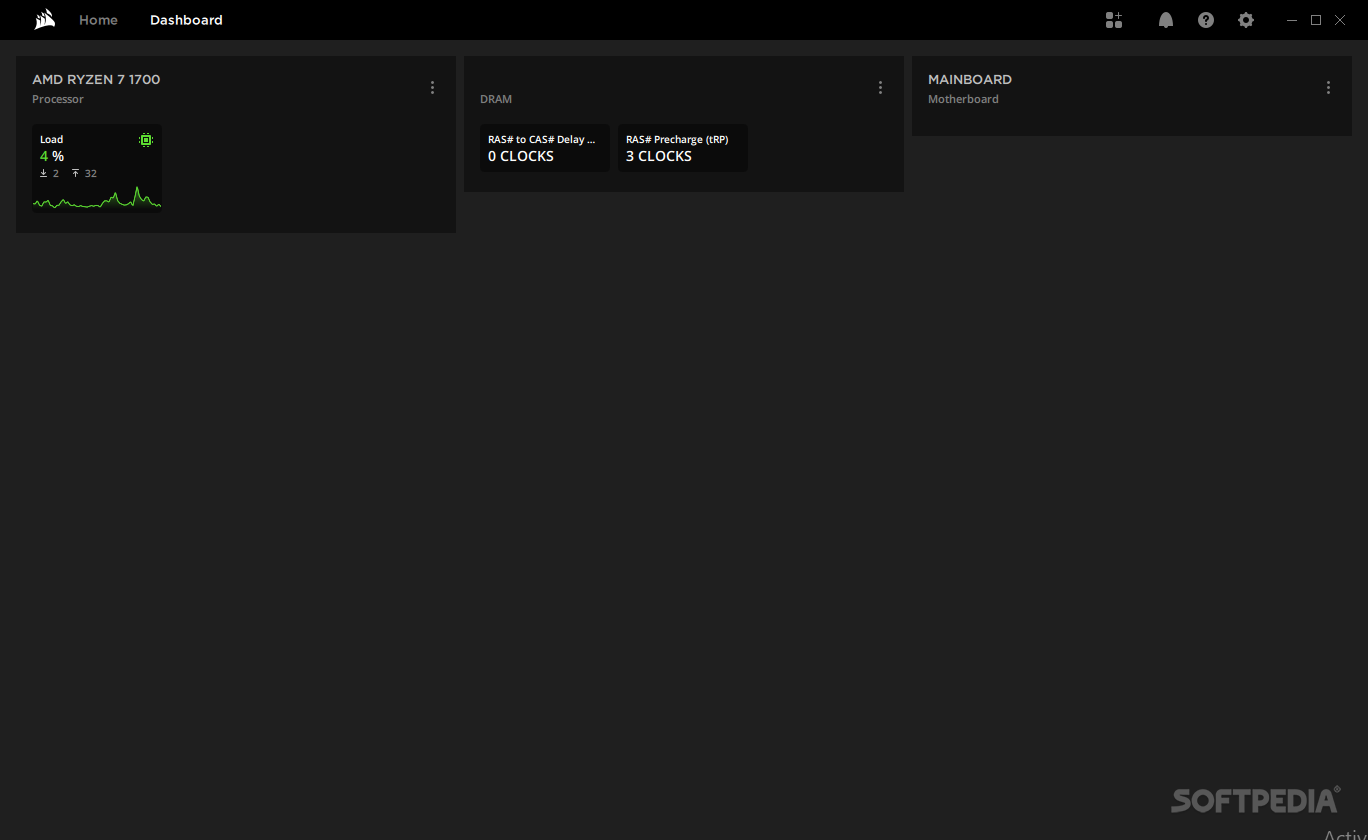
Task: Open AMD Ryzen 7 1700 options menu
Action: (x=432, y=88)
